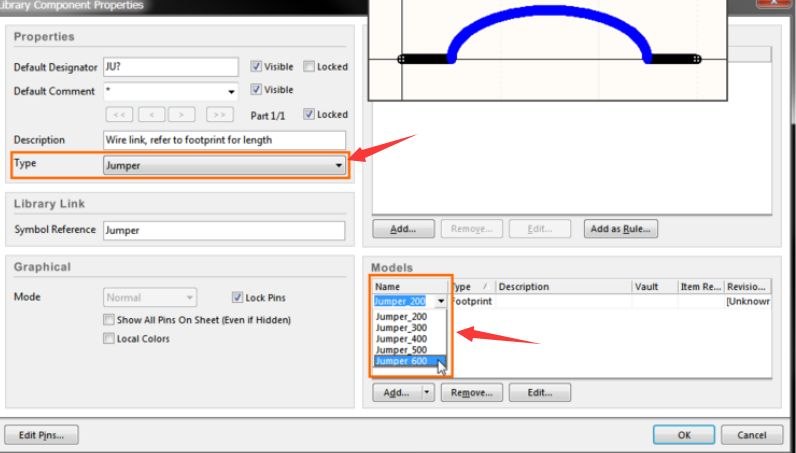This screenshot has width=796, height=453.
Task: Click the Description text field
Action: pos(224,140)
